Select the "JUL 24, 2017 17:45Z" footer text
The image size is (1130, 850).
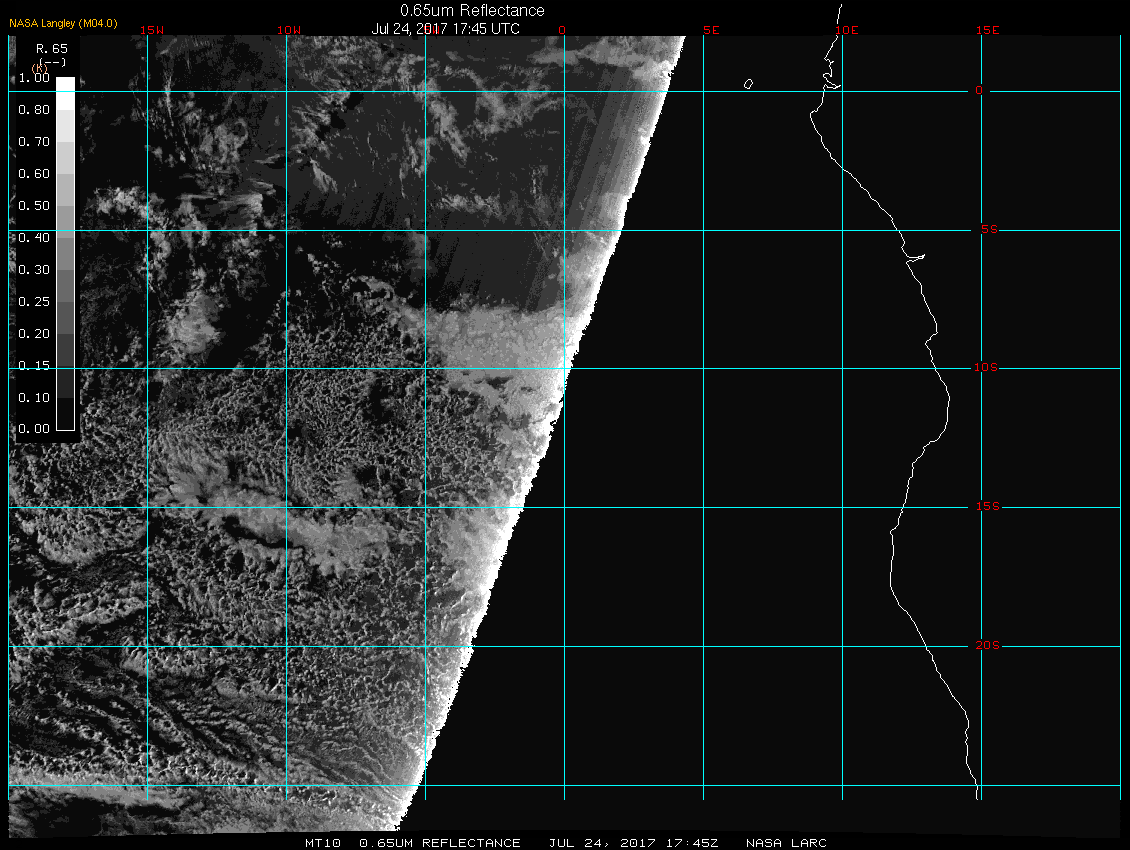click(633, 843)
